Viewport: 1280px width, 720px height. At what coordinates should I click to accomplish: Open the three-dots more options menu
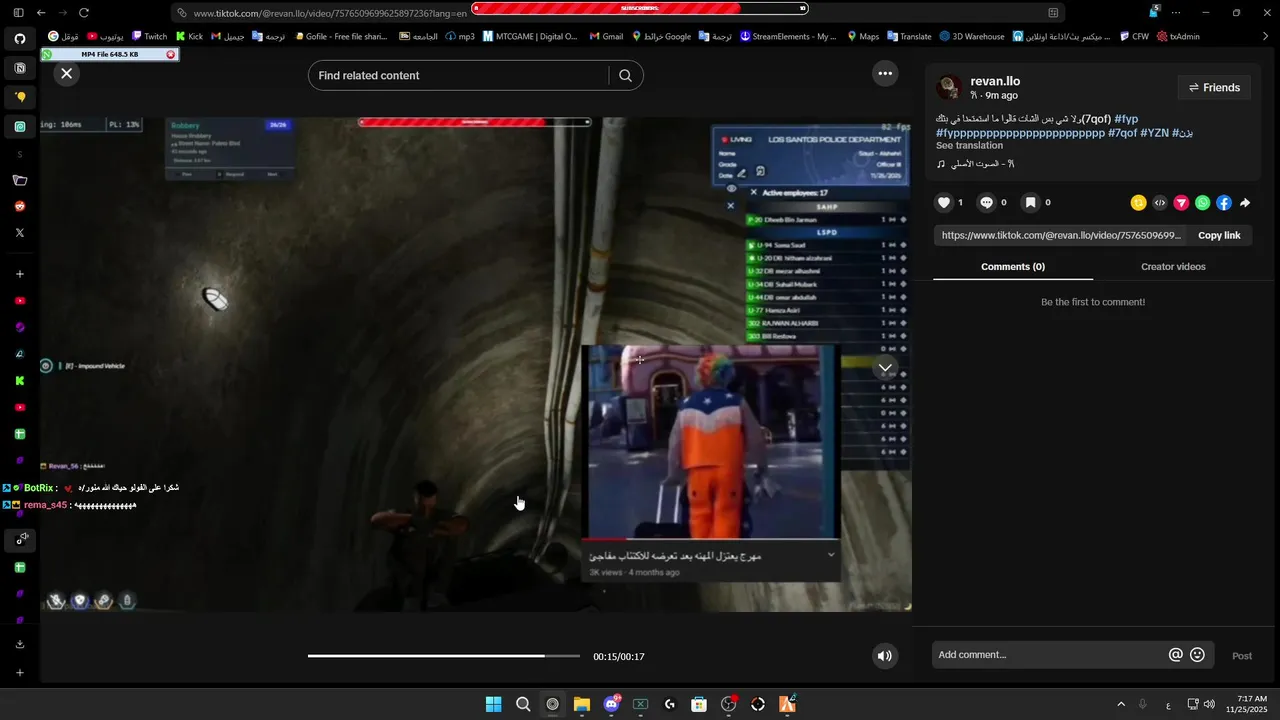(884, 73)
